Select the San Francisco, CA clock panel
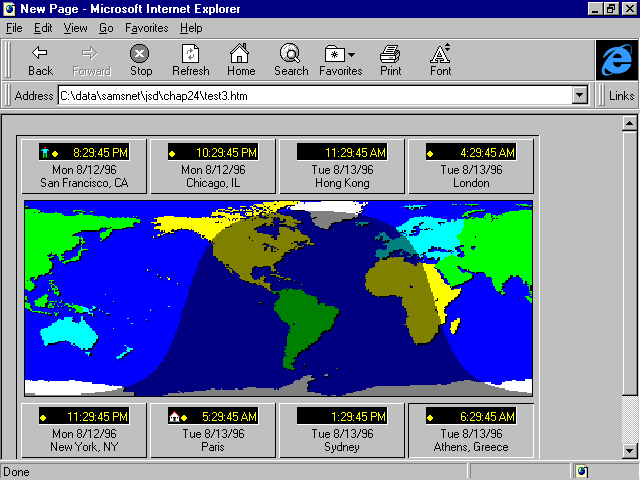This screenshot has height=480, width=640. click(84, 166)
